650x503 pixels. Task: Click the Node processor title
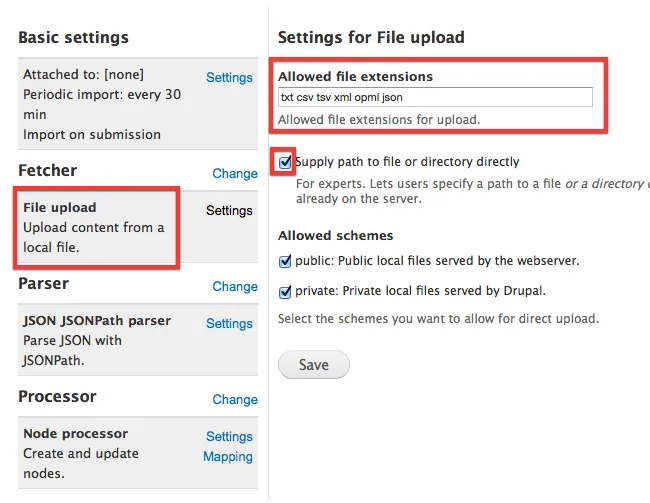click(x=75, y=434)
